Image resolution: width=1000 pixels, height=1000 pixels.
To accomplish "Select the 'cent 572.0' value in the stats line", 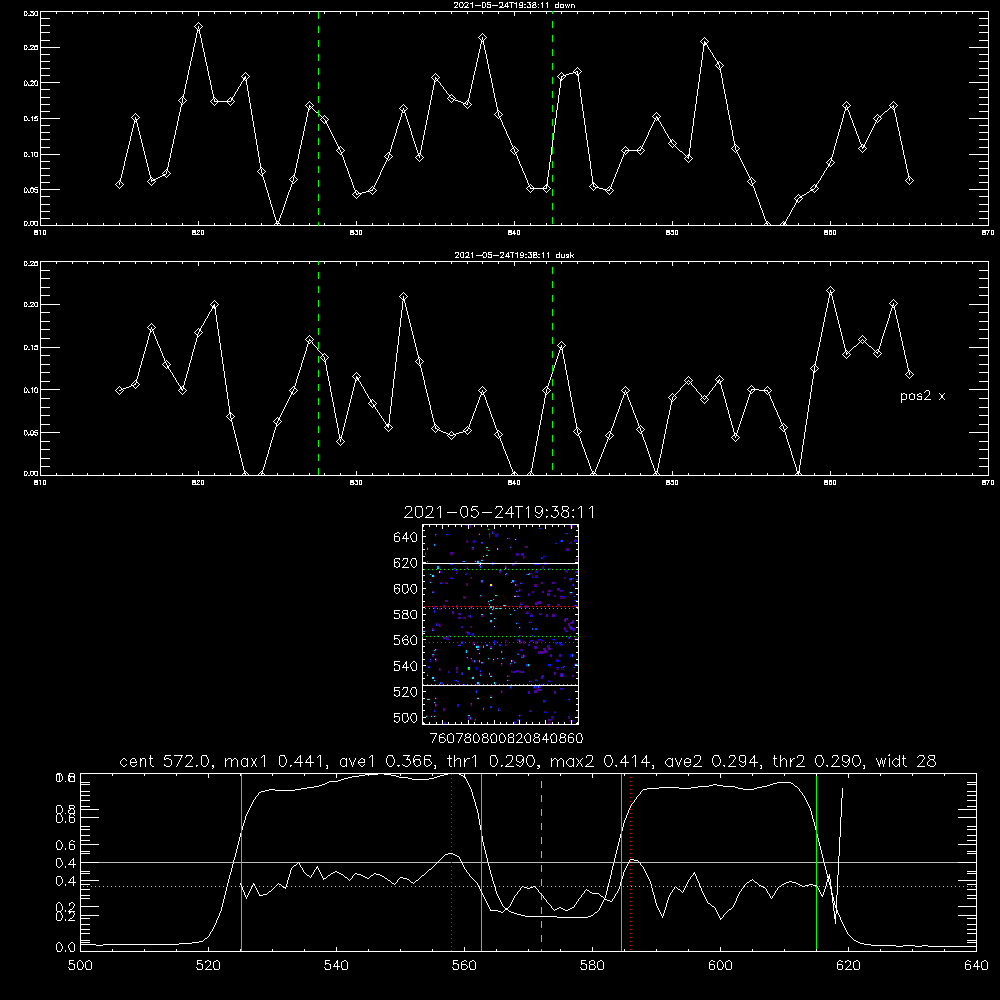I will click(x=167, y=761).
